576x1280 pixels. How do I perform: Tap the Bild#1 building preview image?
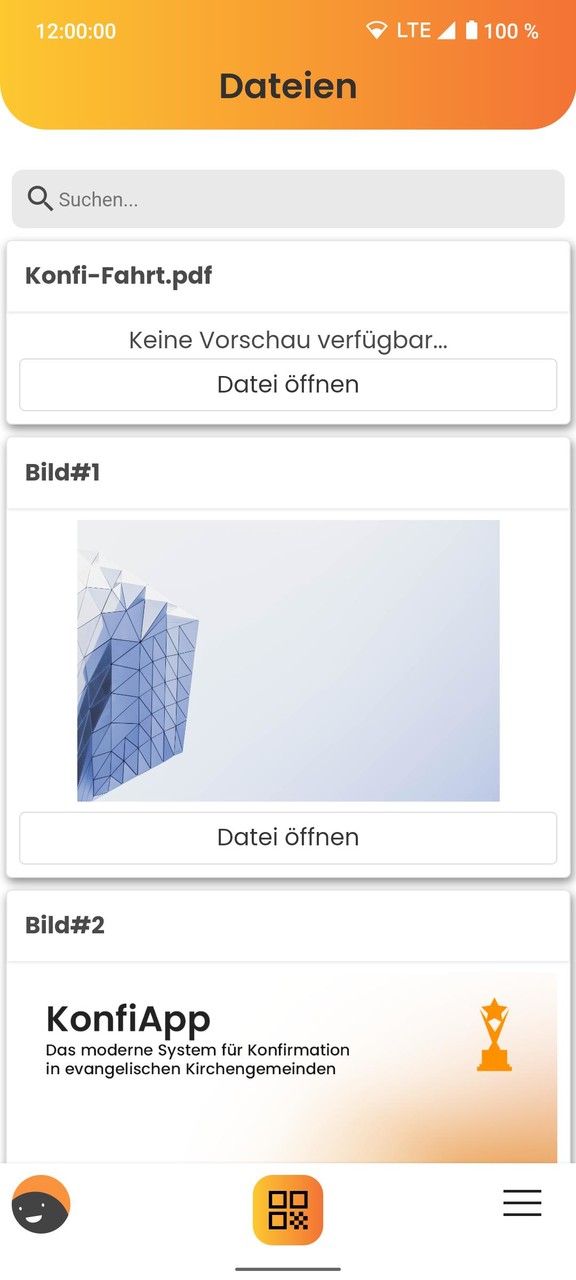(288, 660)
